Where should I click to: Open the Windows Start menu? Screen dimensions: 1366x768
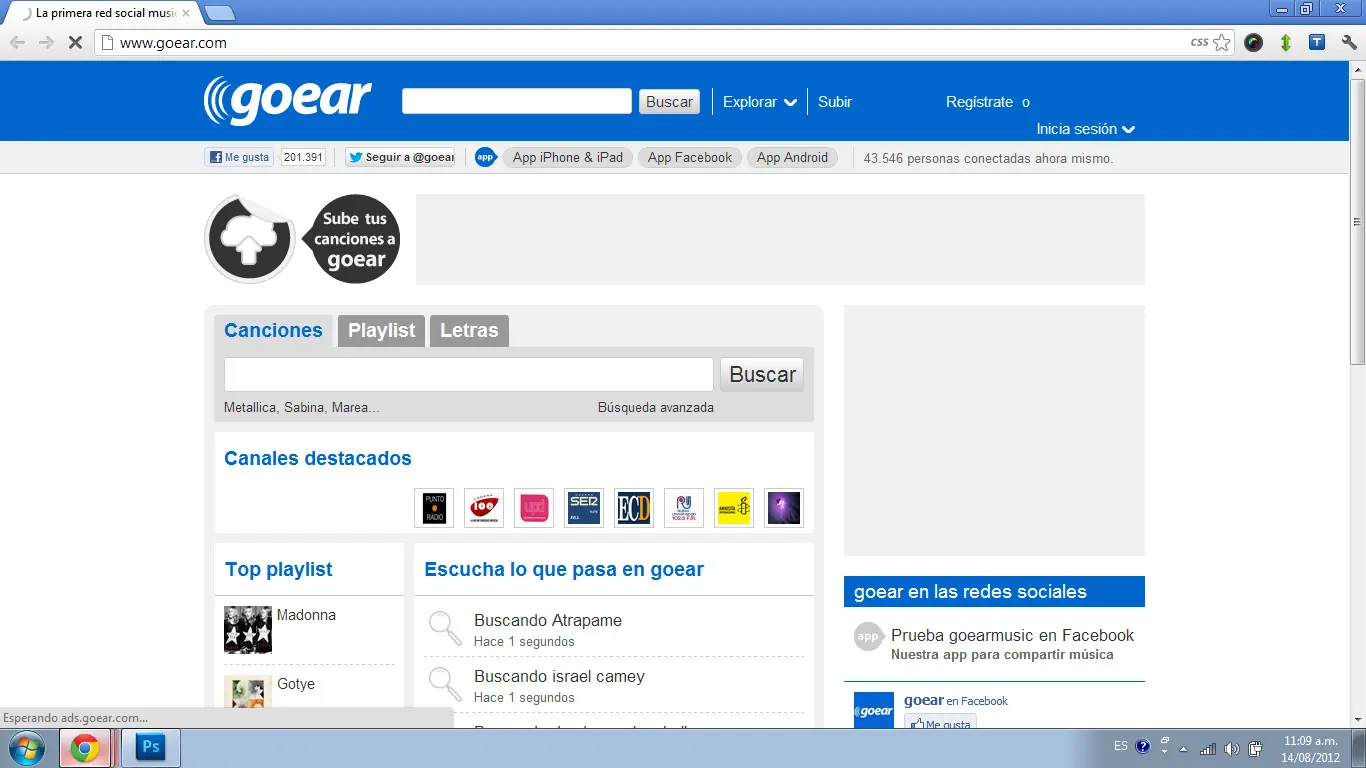pos(25,748)
